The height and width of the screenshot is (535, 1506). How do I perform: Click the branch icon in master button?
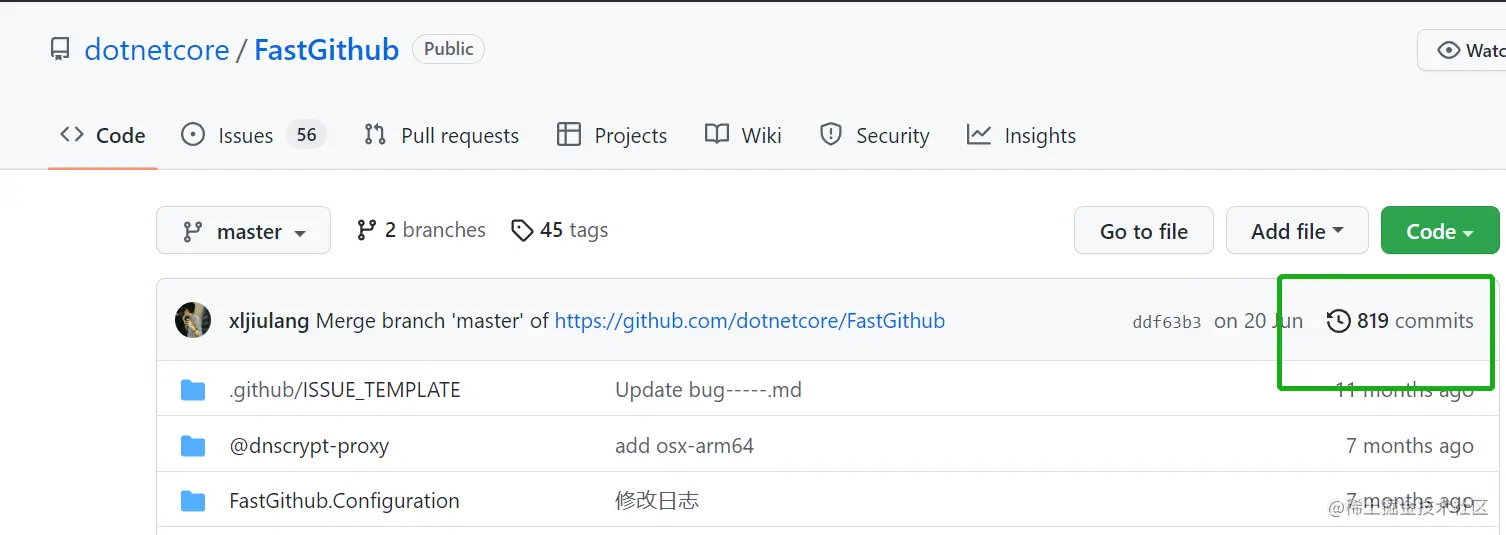(x=192, y=231)
